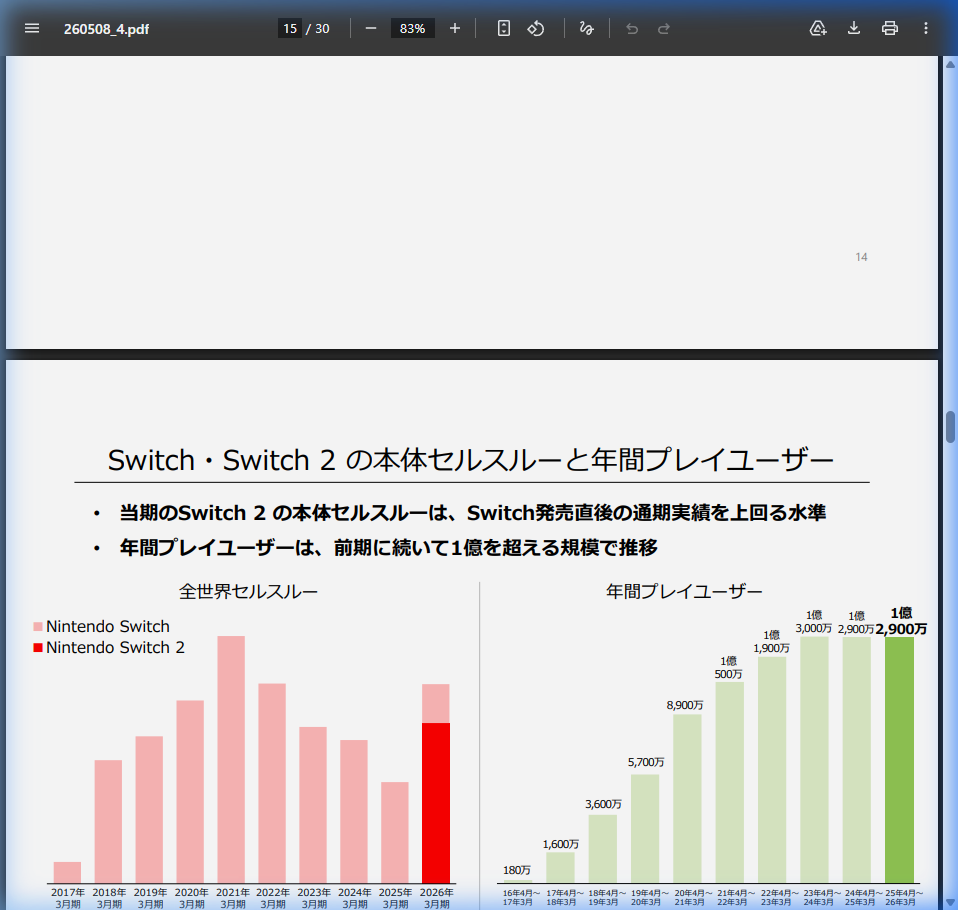The image size is (958, 910).
Task: Zoom in with the plus button
Action: pos(455,28)
